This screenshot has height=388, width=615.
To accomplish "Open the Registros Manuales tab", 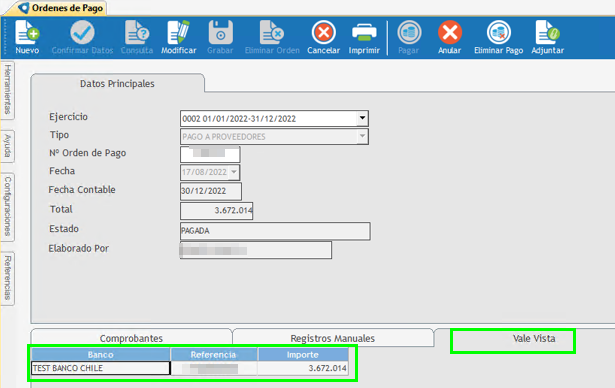I will pos(333,338).
